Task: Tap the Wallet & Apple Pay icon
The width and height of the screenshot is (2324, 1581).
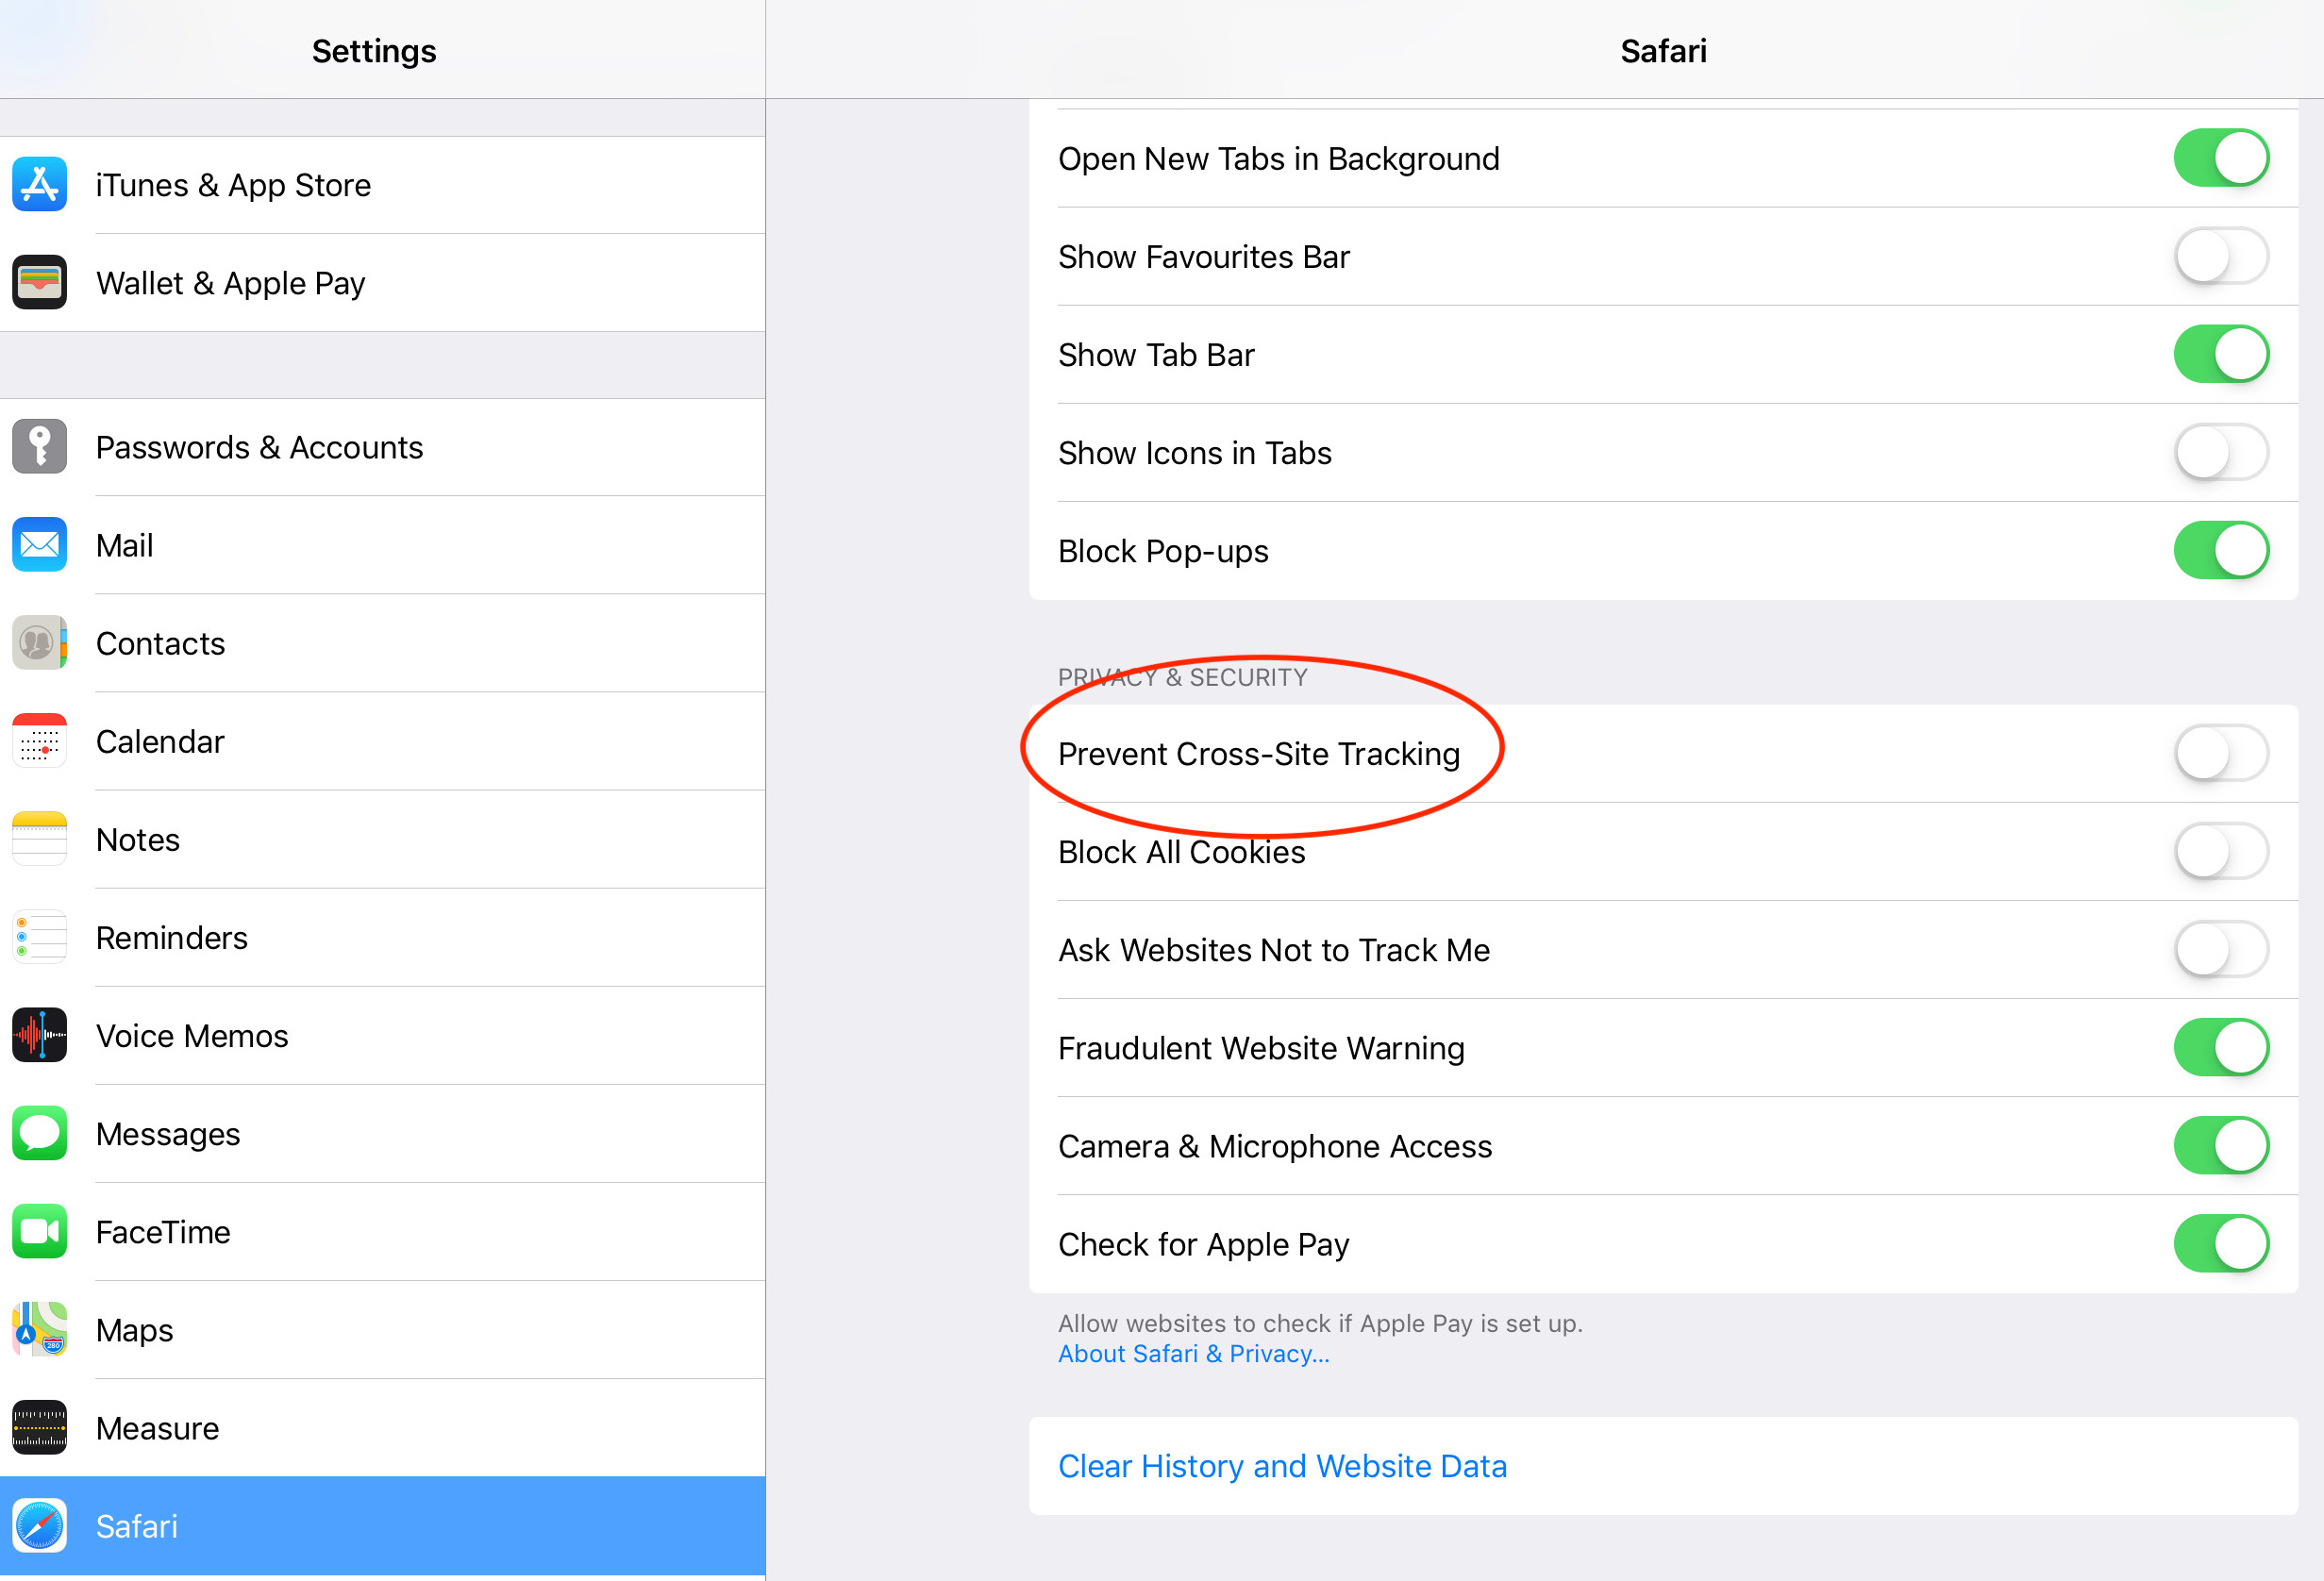Action: 39,283
